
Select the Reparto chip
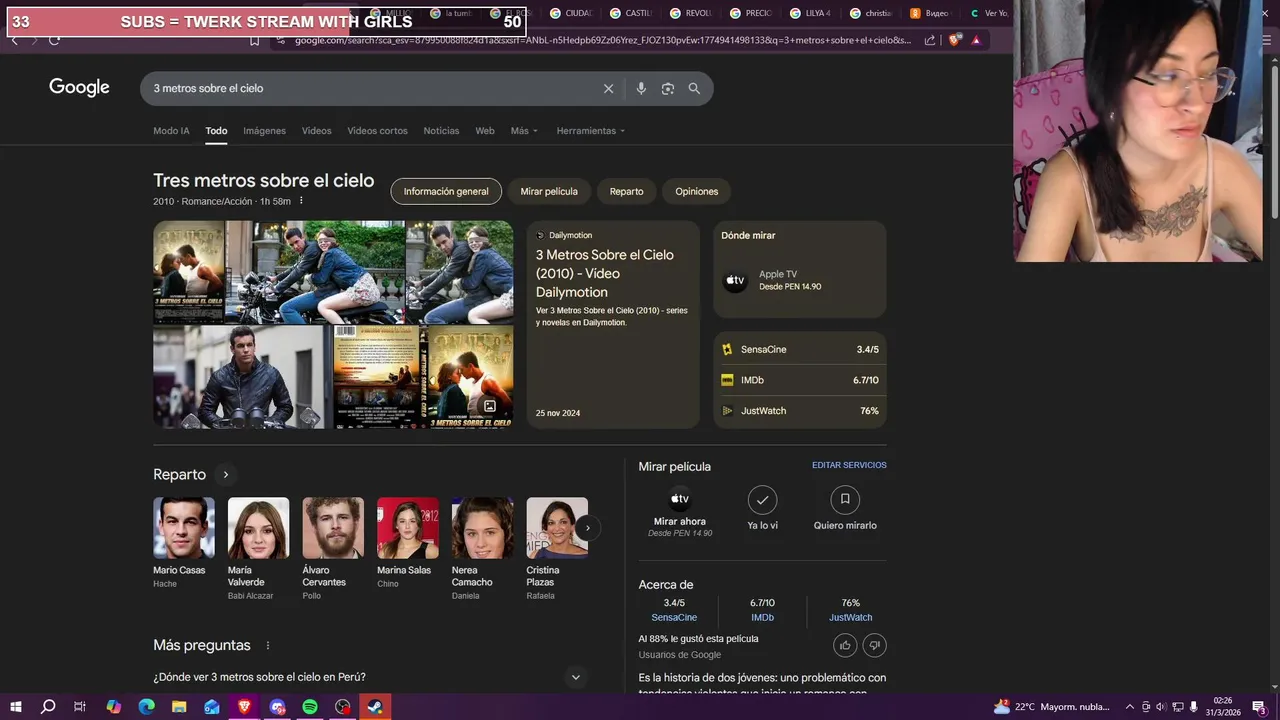point(627,191)
